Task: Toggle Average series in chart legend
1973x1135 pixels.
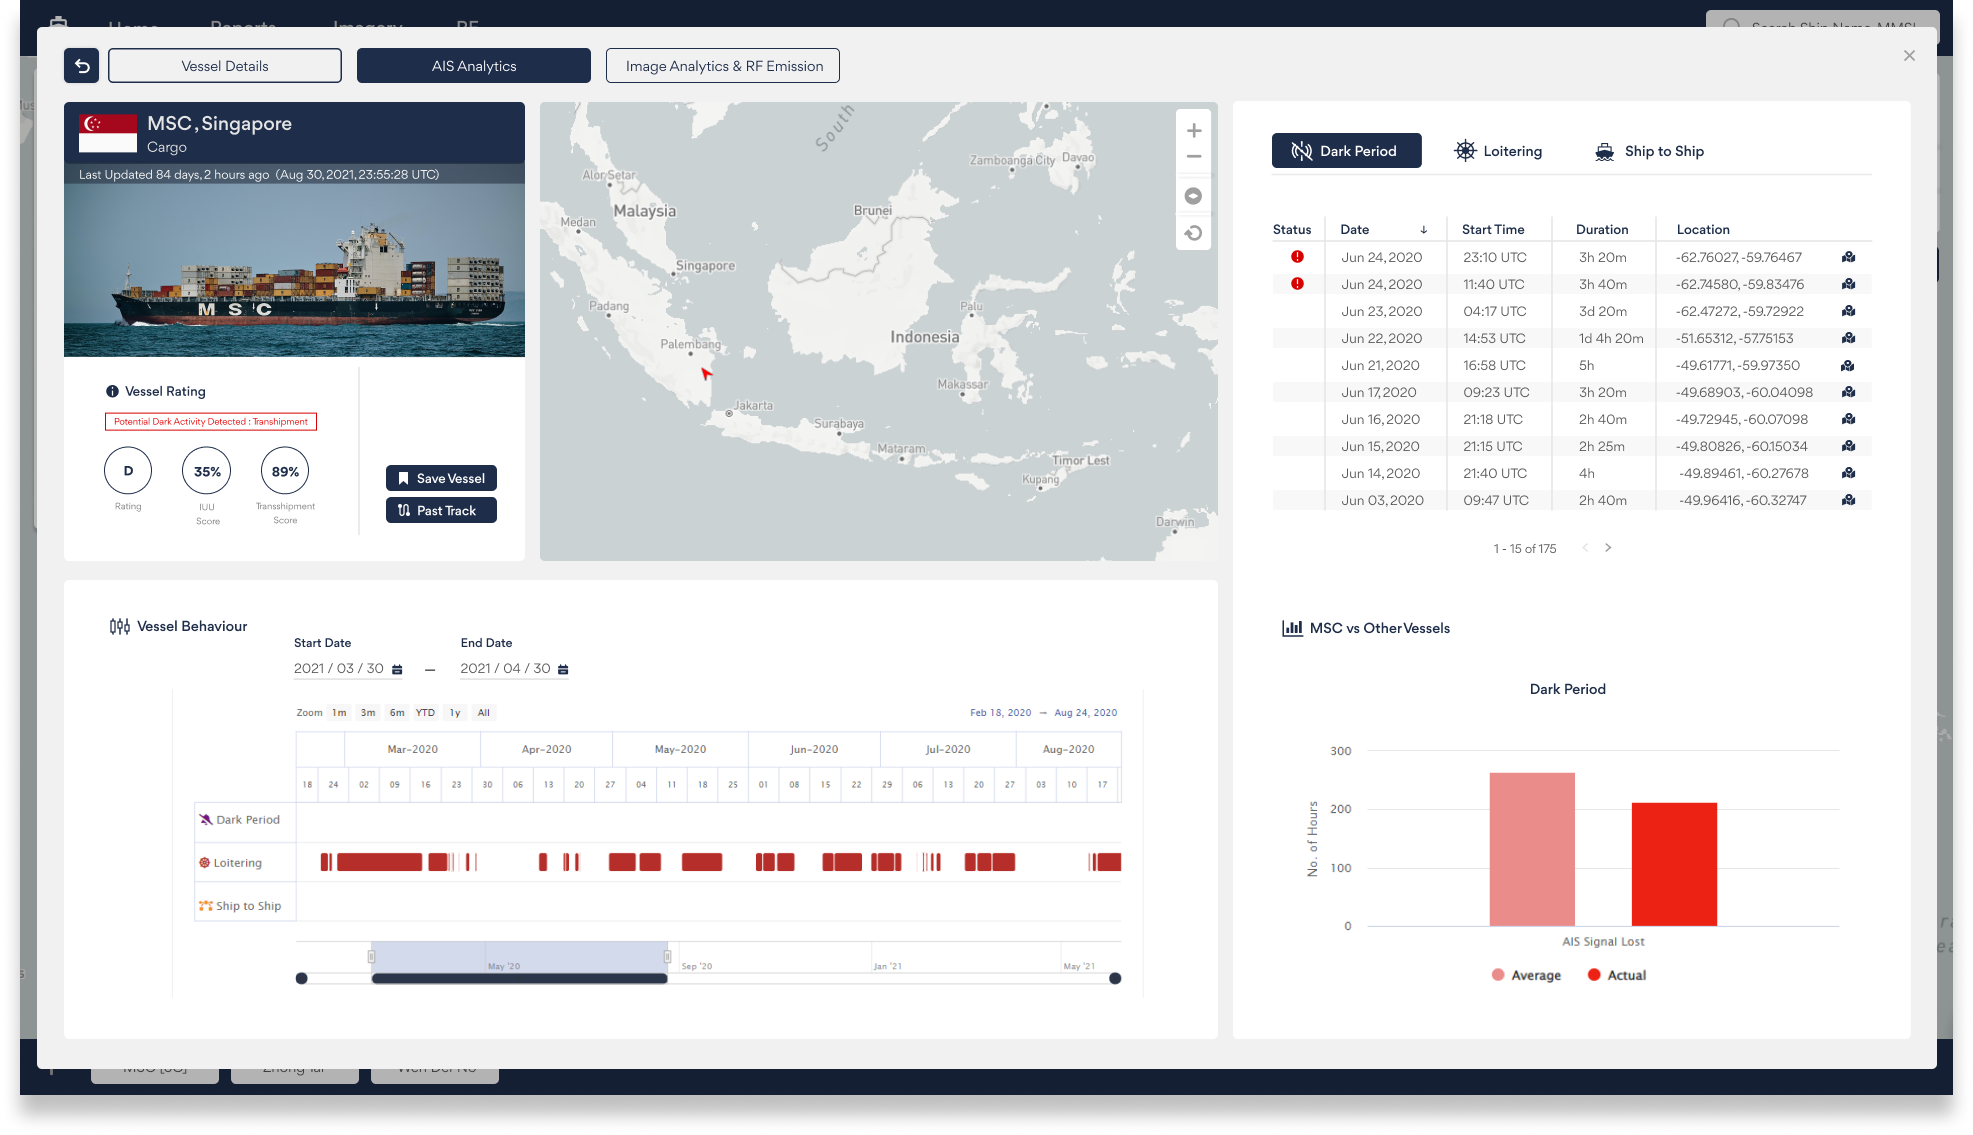Action: [1526, 976]
